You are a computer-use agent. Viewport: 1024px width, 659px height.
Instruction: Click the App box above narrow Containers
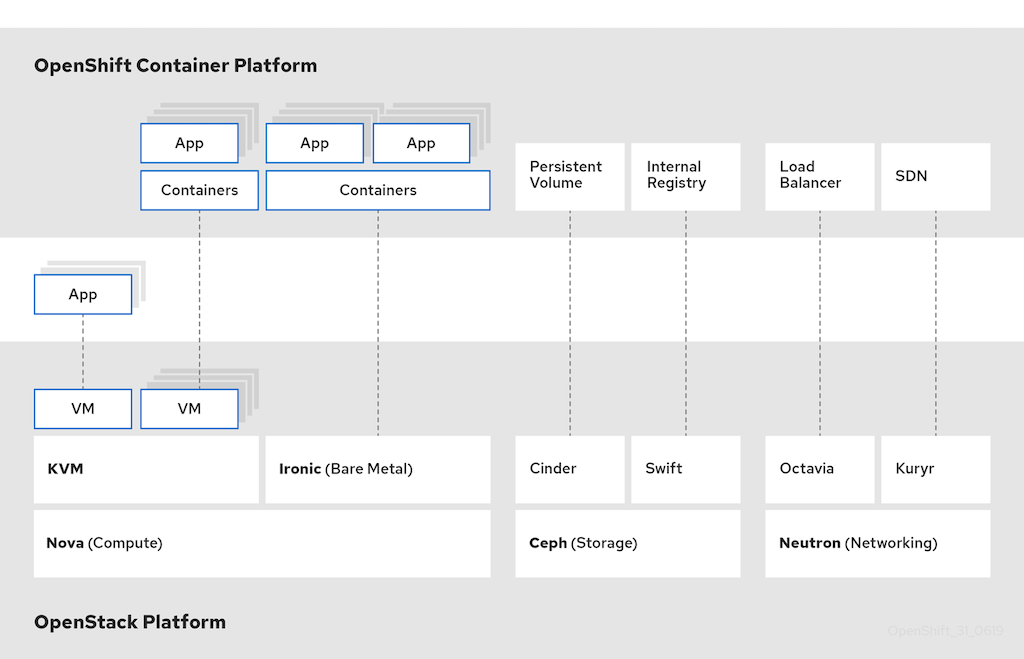[x=189, y=143]
